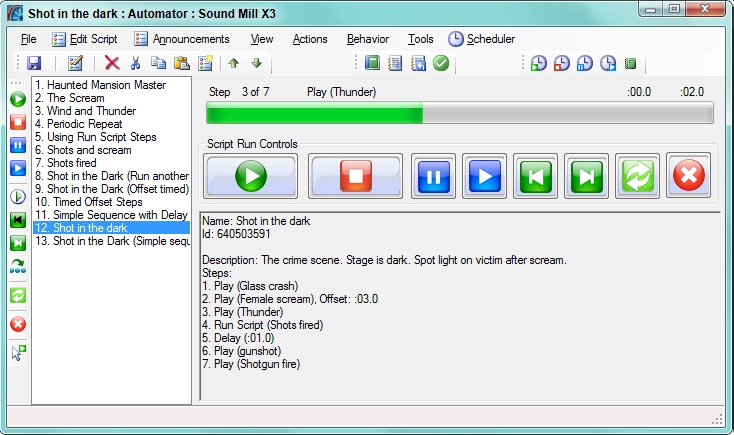This screenshot has width=734, height=435.
Task: Click the outlined round play-step sidebar icon
Action: pyautogui.click(x=18, y=197)
